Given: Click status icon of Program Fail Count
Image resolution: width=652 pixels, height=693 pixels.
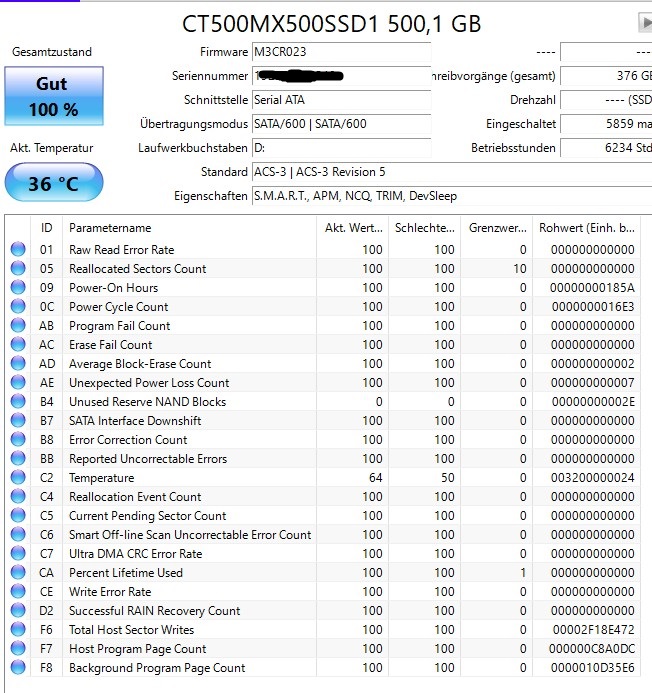Looking at the screenshot, I should (x=18, y=325).
